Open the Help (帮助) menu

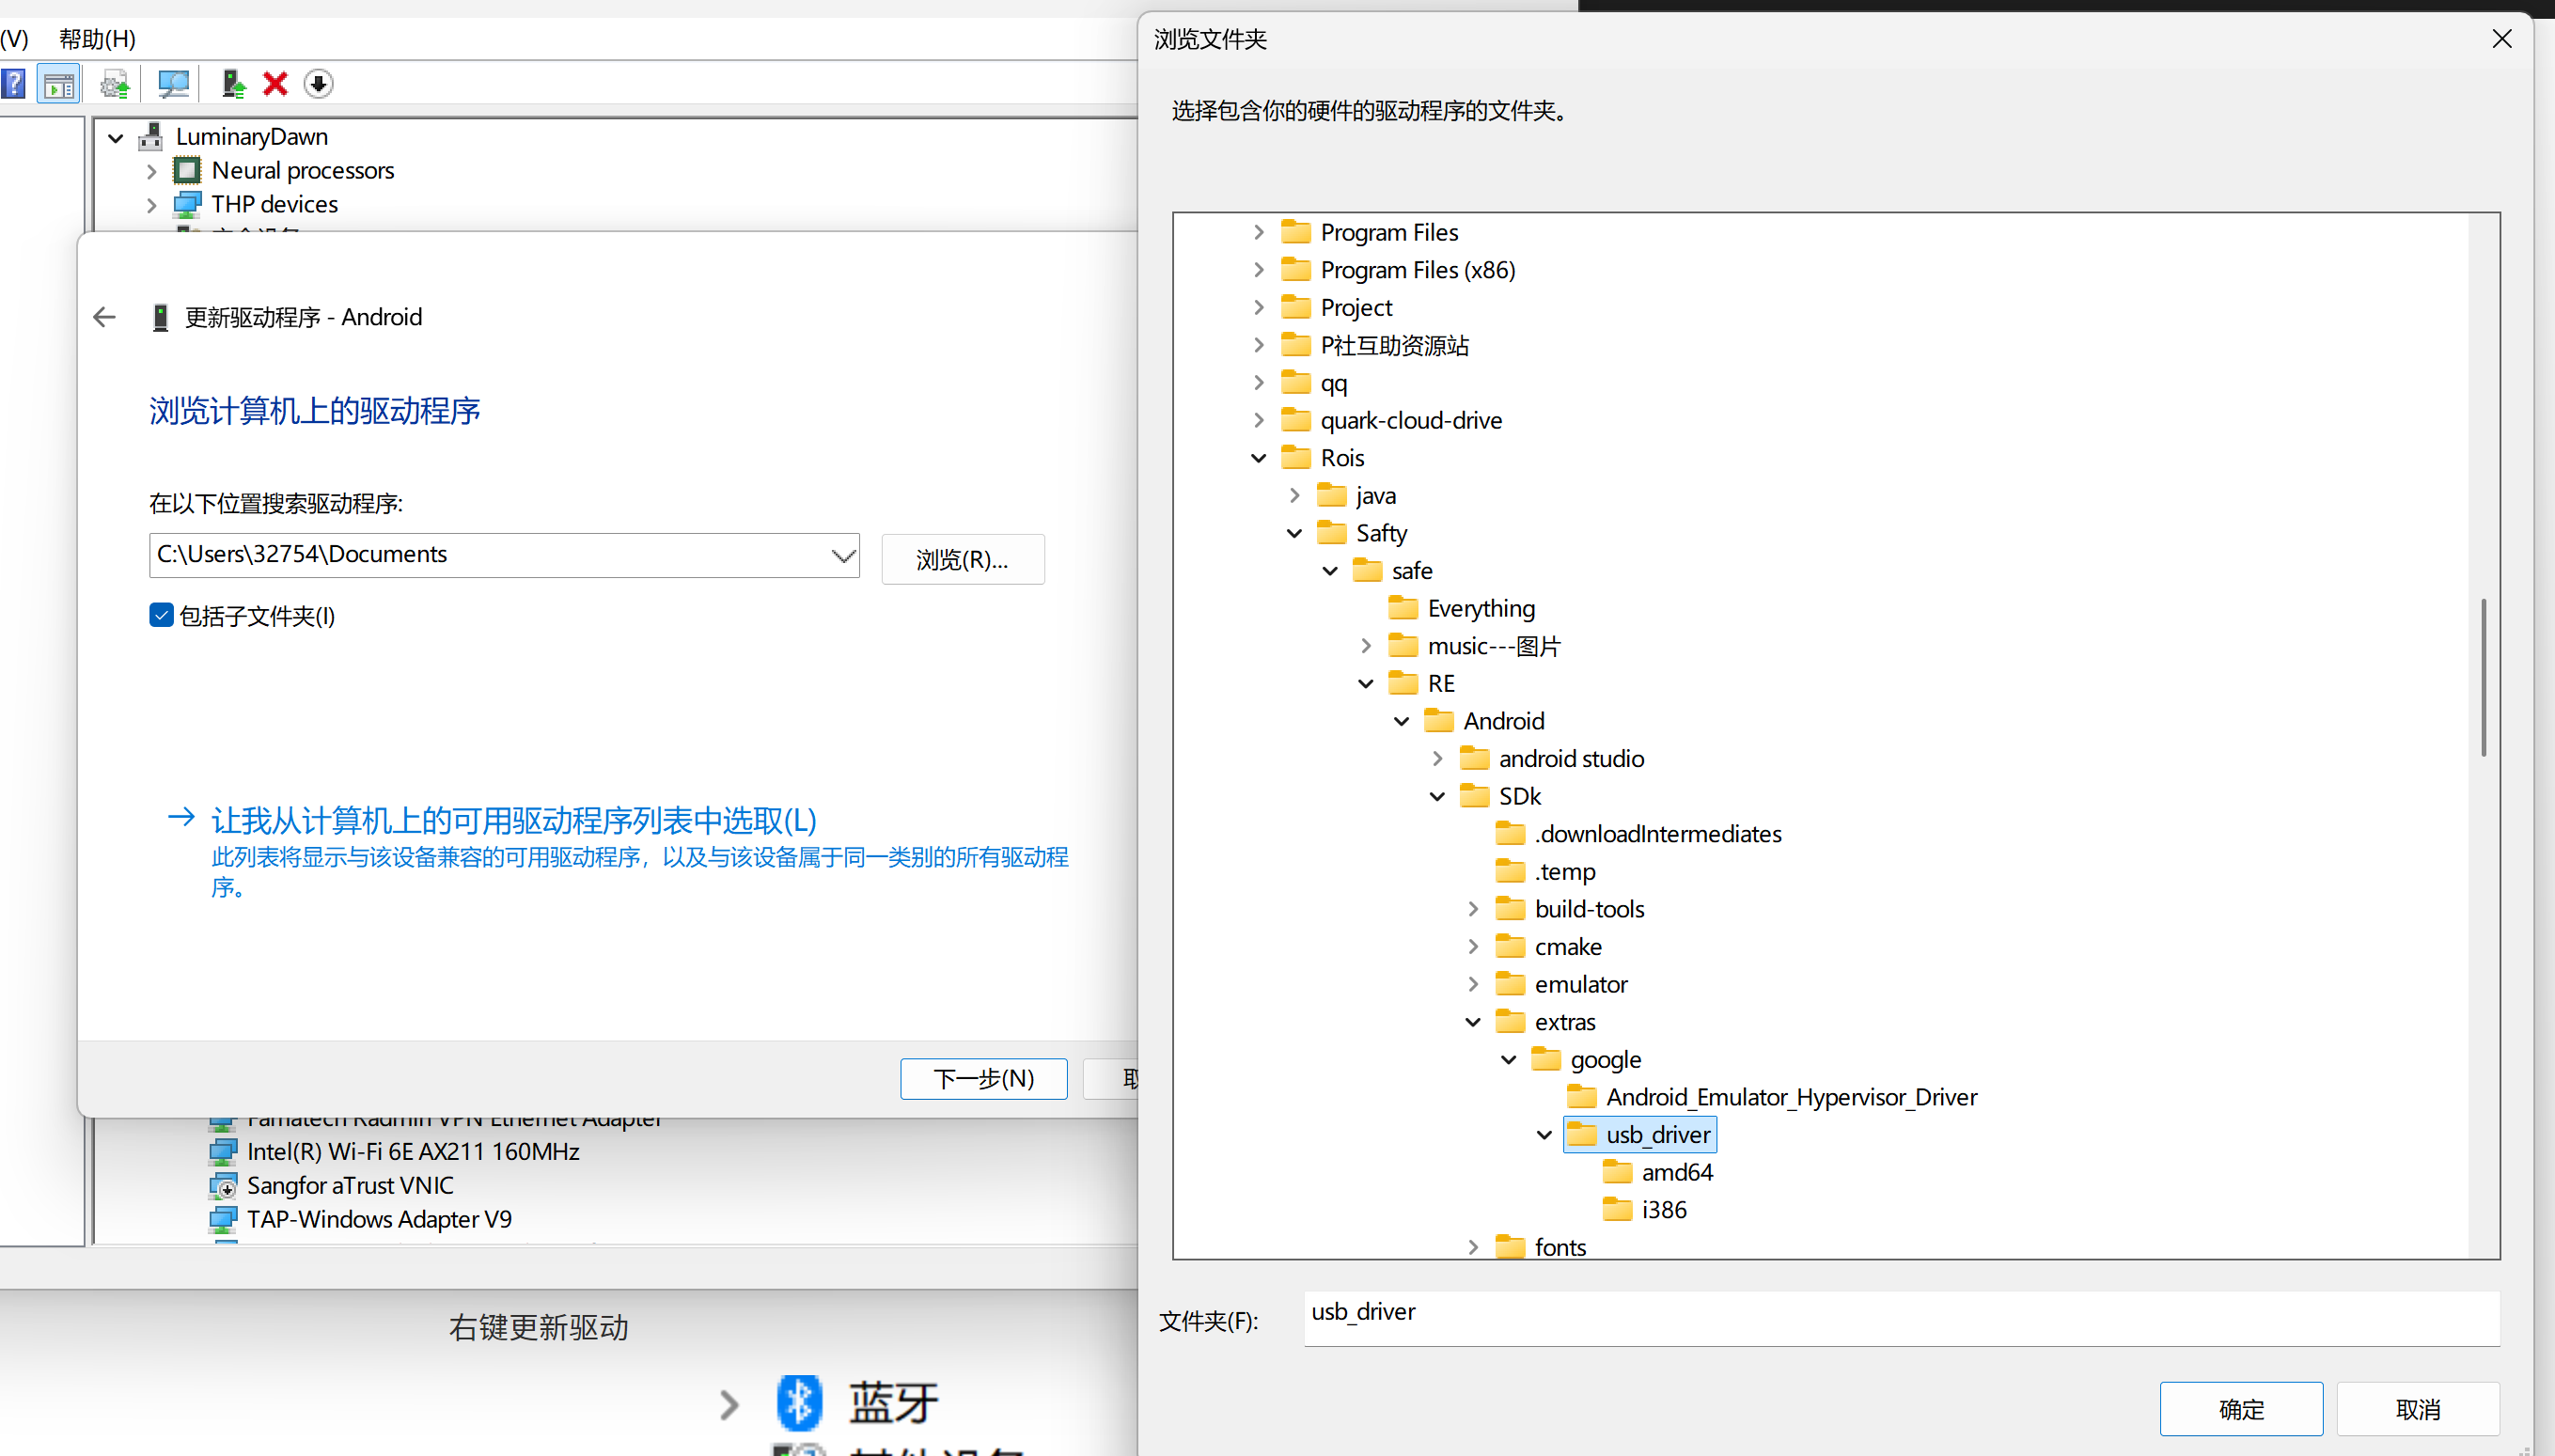tap(97, 38)
